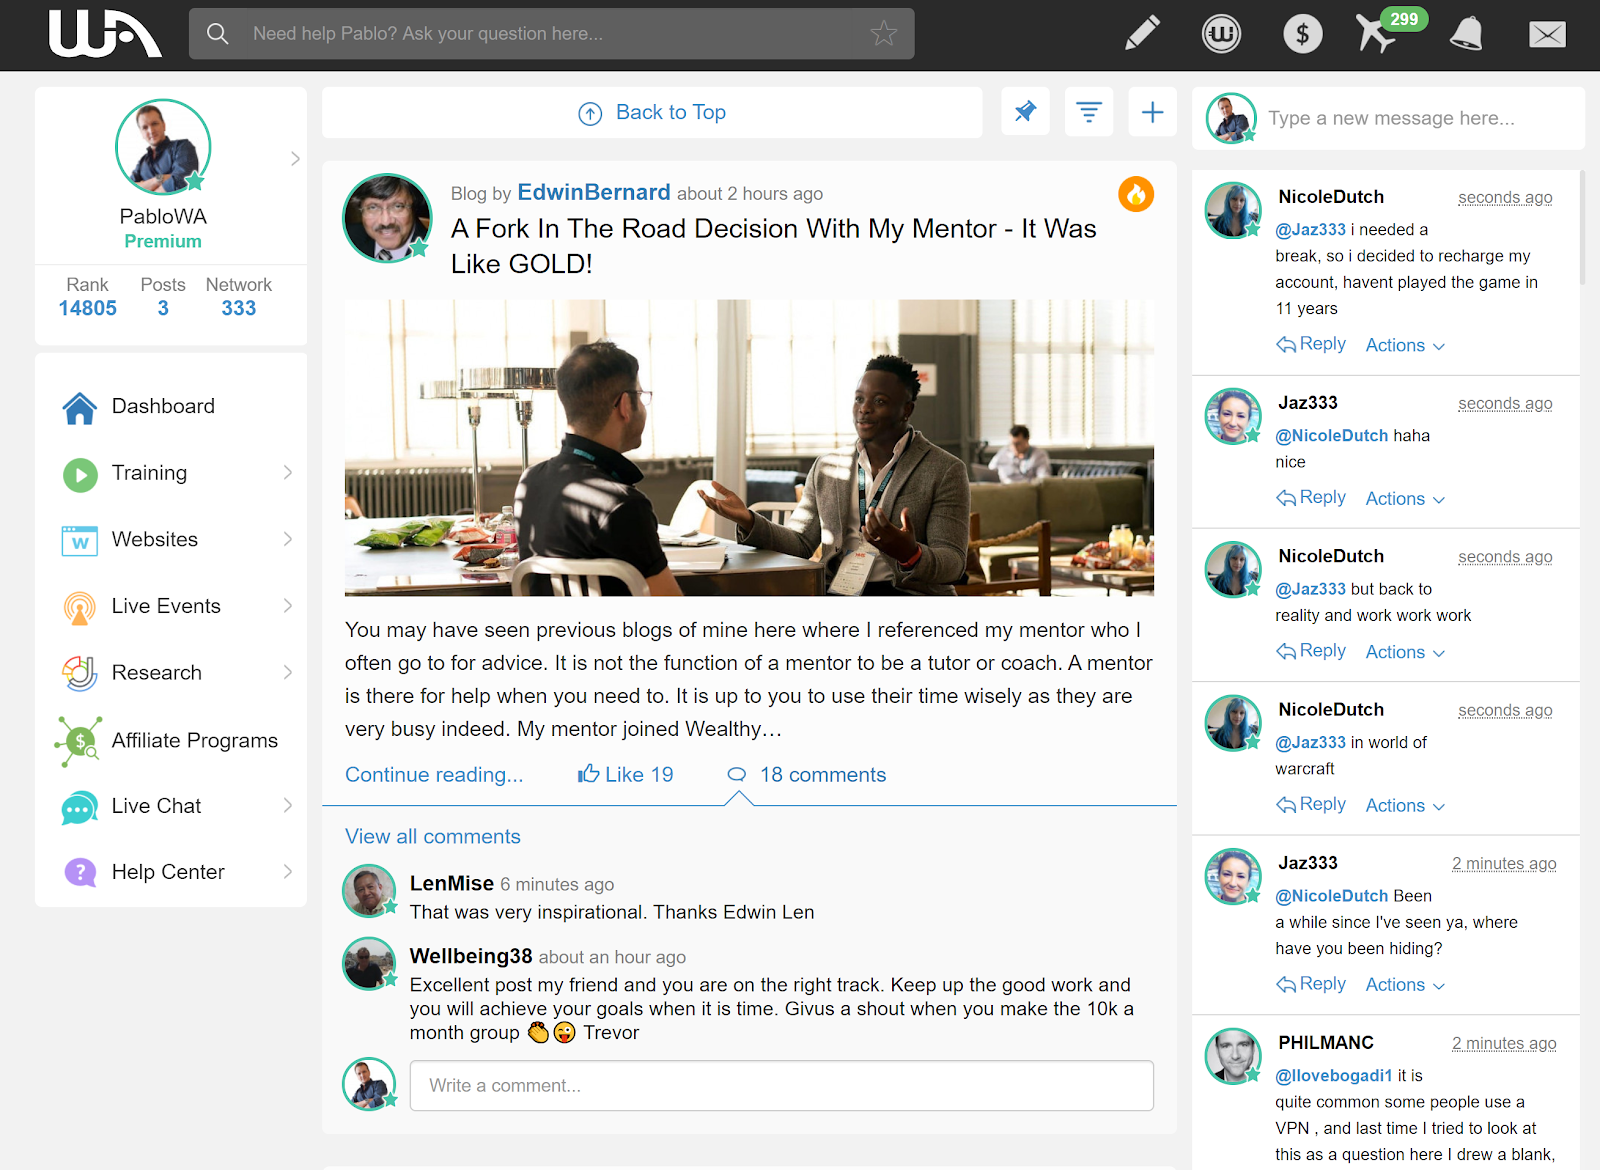Expand the Research menu chevron
The image size is (1600, 1170).
pyautogui.click(x=288, y=672)
